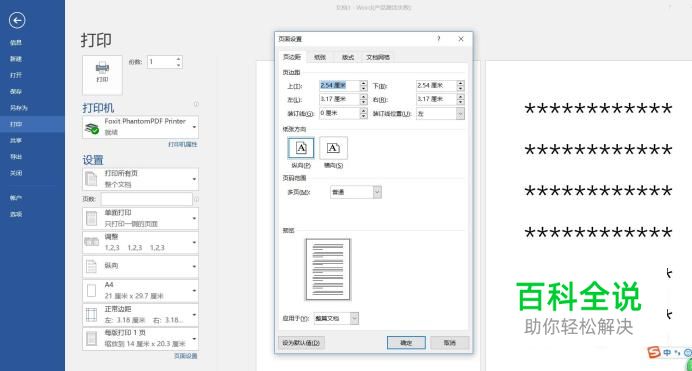Click the page icon on the 打印所有页 setting
This screenshot has height=371, width=692.
(91, 179)
